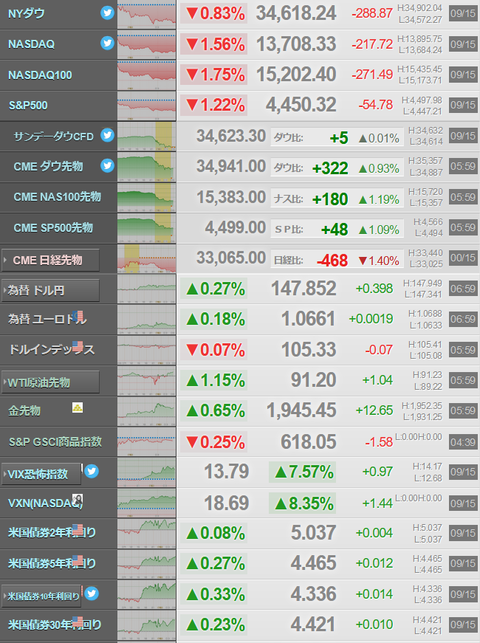The height and width of the screenshot is (643, 480).
Task: Select the ▼1.75% NASDAQ100 change
Action: point(215,75)
